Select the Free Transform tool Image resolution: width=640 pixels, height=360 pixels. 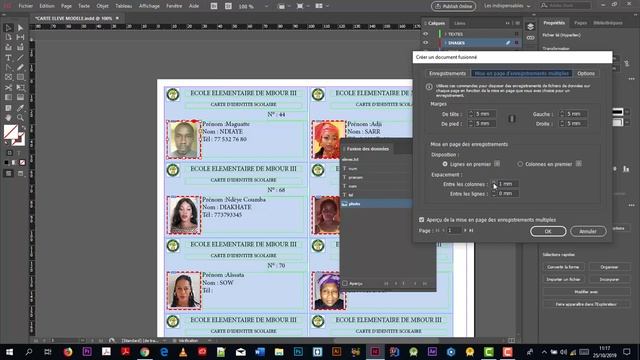pos(20,87)
